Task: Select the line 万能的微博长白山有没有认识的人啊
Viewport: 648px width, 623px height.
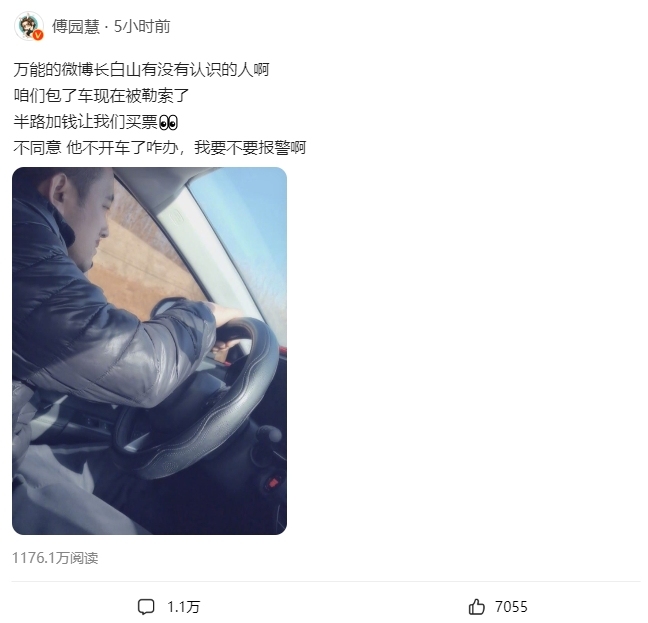Action: click(x=141, y=69)
